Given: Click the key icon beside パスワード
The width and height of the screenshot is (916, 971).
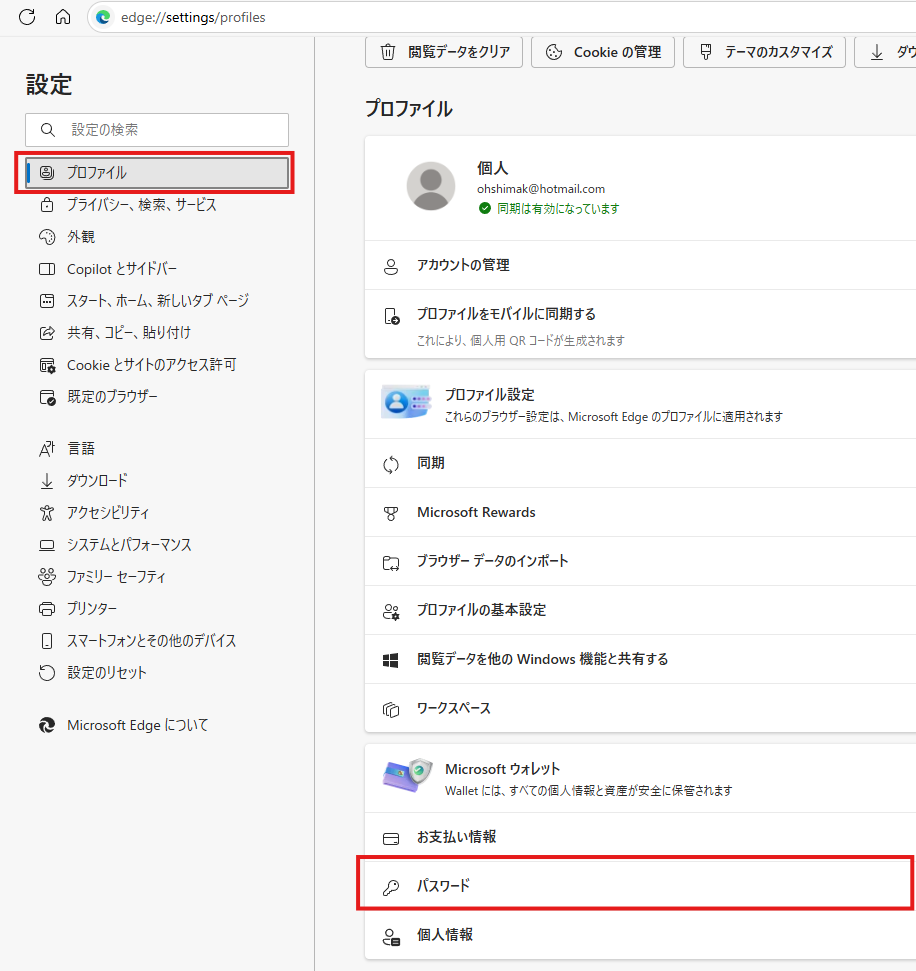Looking at the screenshot, I should point(391,887).
